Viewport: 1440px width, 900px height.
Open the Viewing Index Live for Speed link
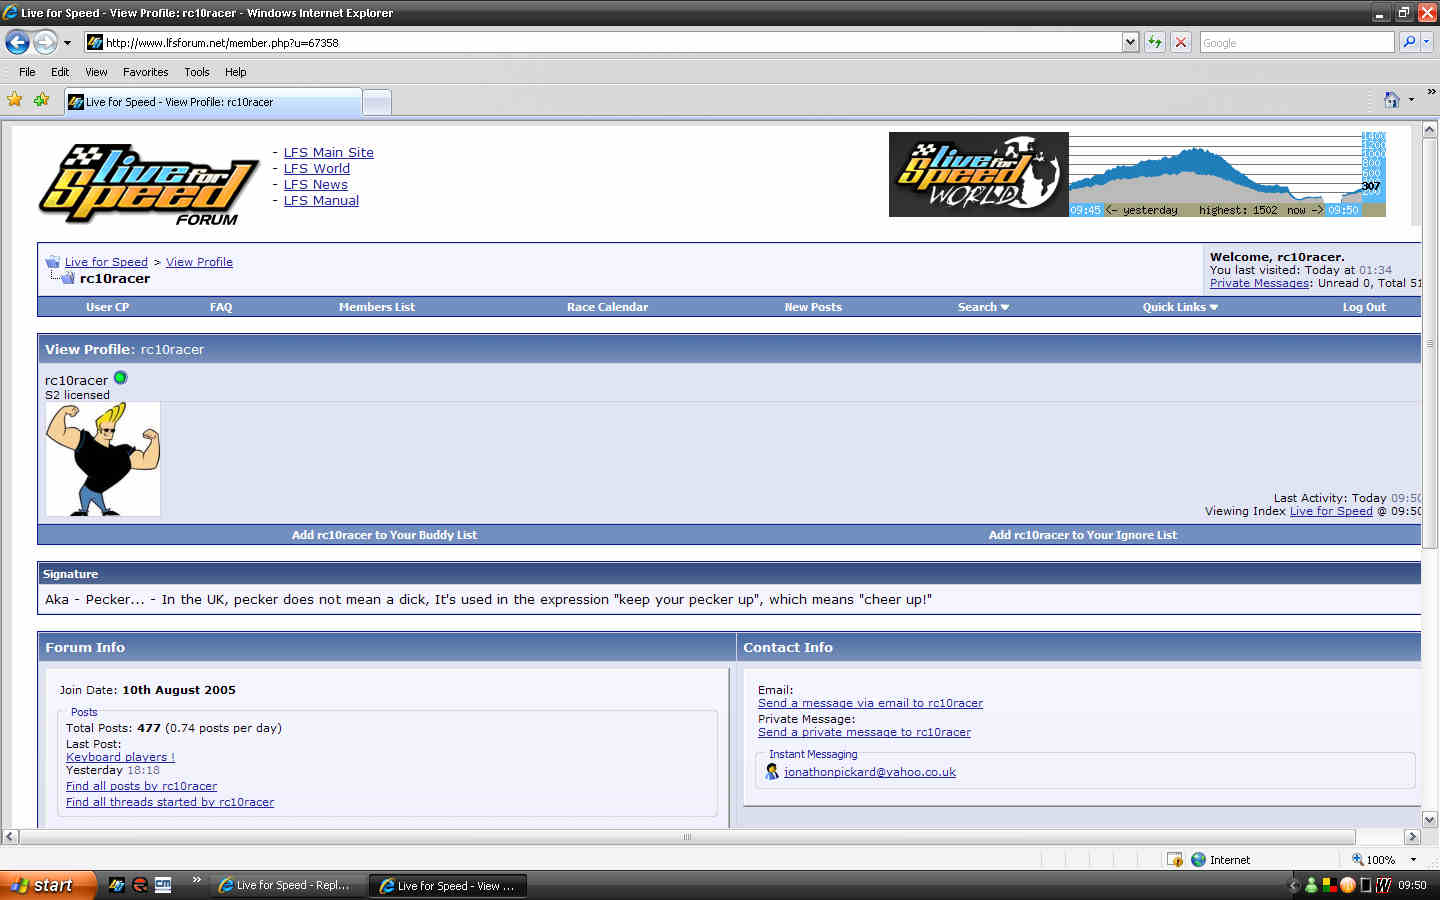pos(1331,511)
